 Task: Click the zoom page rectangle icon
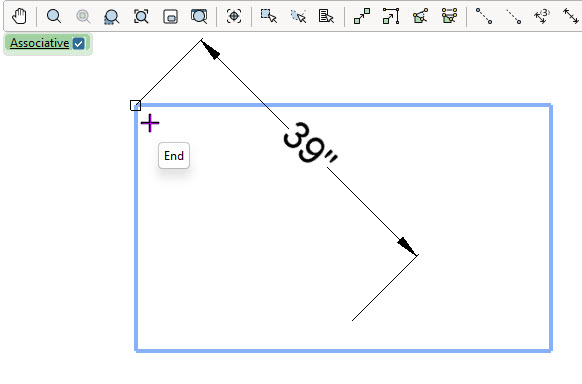(x=170, y=17)
